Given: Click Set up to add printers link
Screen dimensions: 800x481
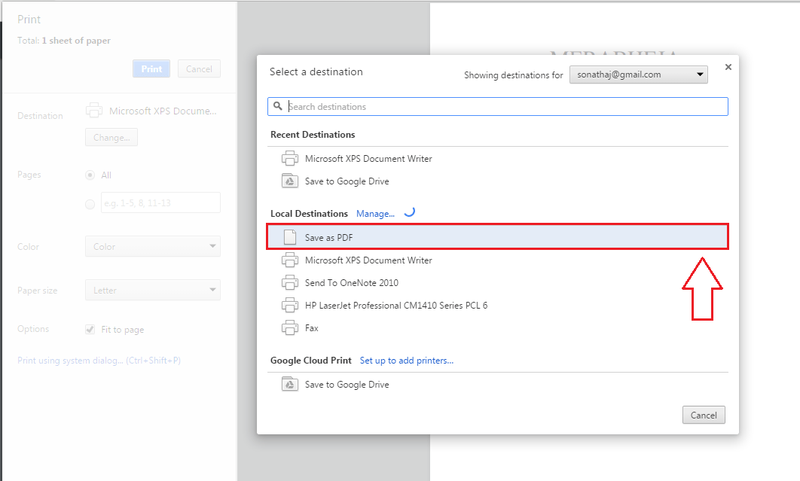Looking at the screenshot, I should click(x=407, y=361).
